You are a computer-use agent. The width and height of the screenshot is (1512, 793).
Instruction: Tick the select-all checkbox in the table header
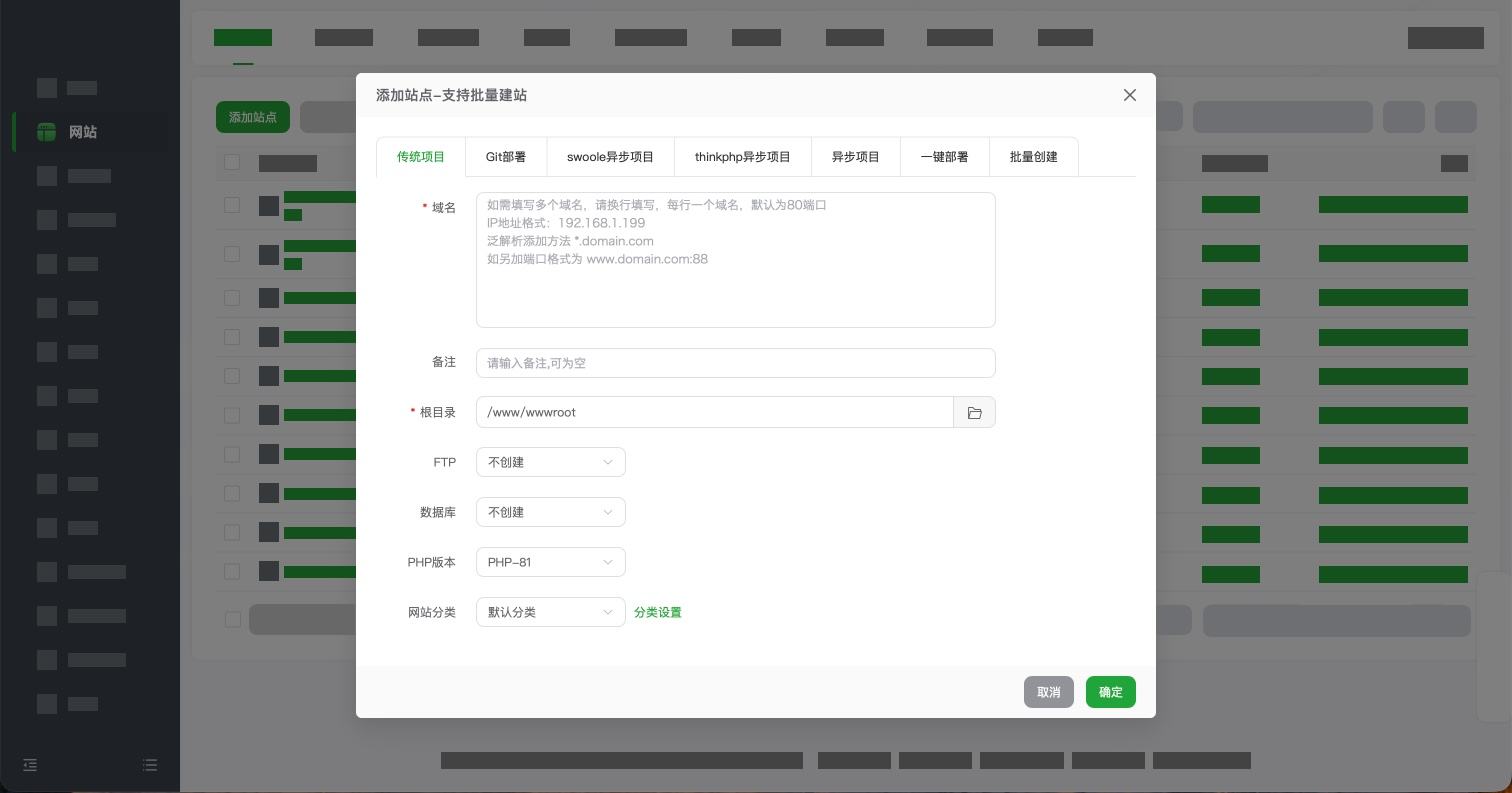pos(232,162)
